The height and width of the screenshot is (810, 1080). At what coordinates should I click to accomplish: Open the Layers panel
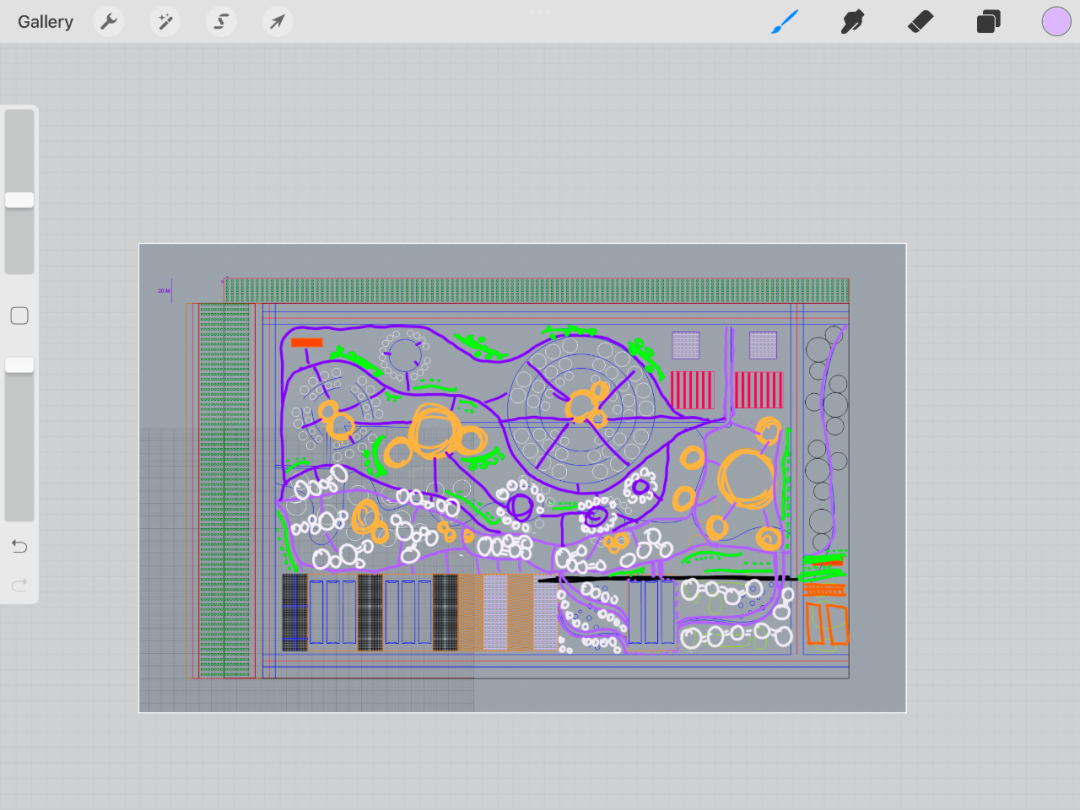tap(988, 22)
